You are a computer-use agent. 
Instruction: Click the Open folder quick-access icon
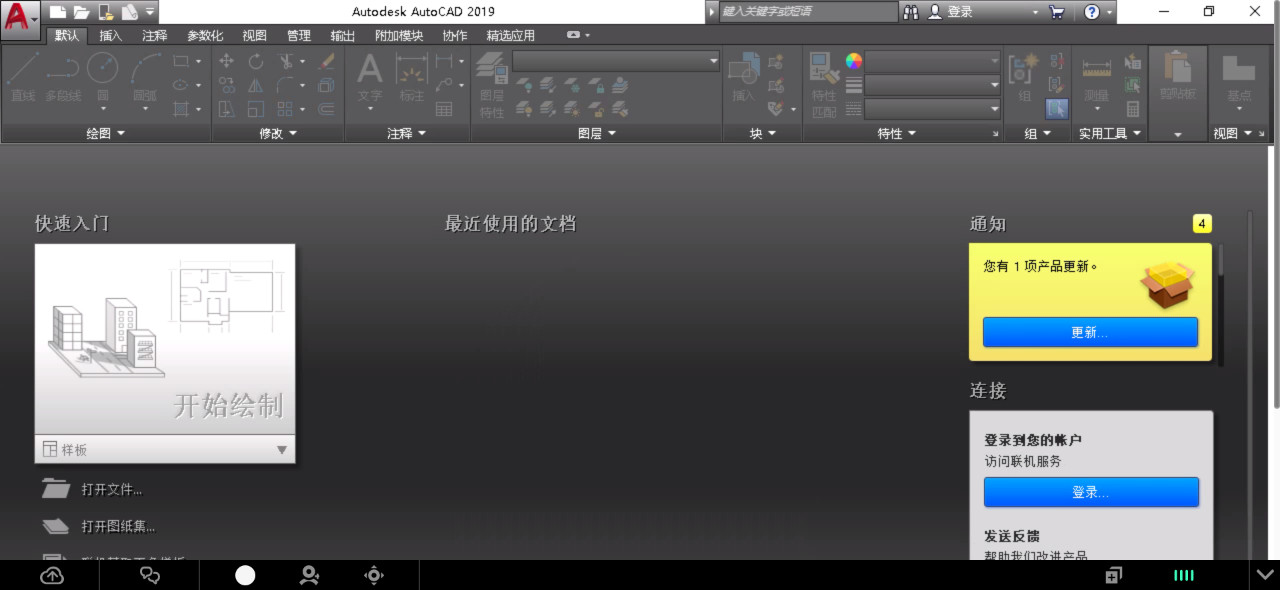pos(81,12)
